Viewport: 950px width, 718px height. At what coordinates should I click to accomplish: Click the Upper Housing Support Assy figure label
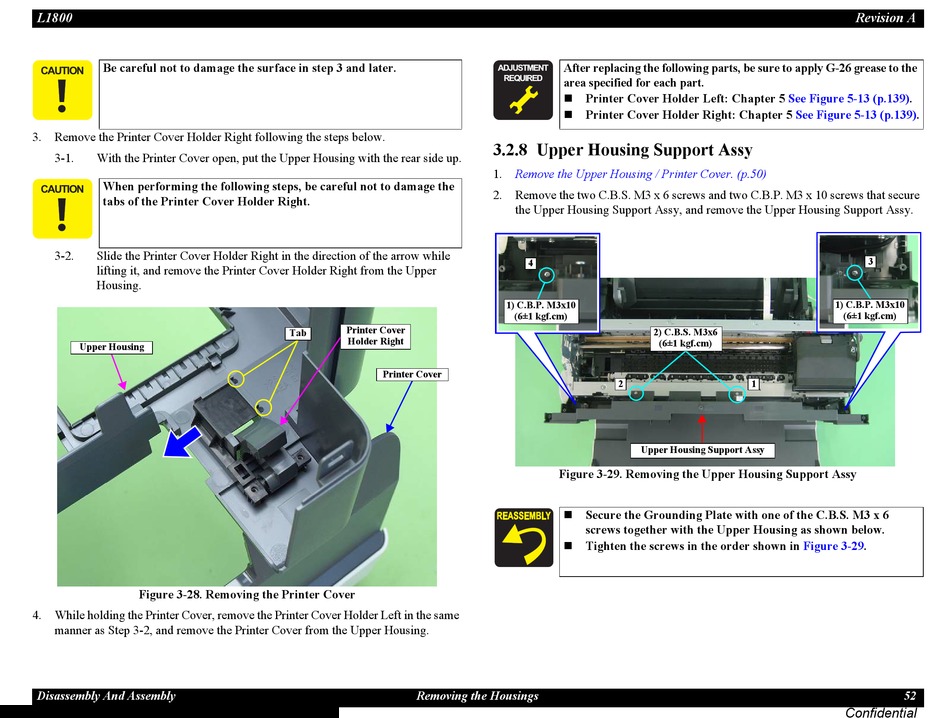[x=702, y=450]
